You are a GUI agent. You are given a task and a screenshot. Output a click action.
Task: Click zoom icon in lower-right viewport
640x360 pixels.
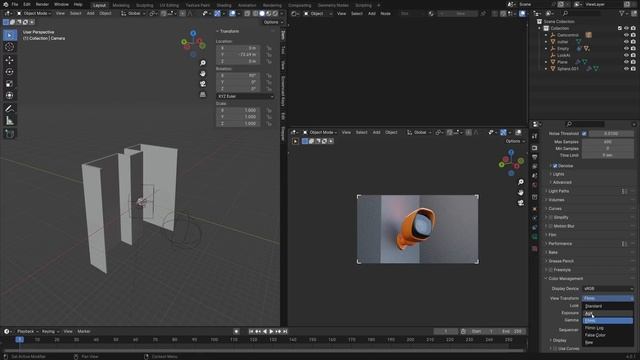click(x=521, y=182)
